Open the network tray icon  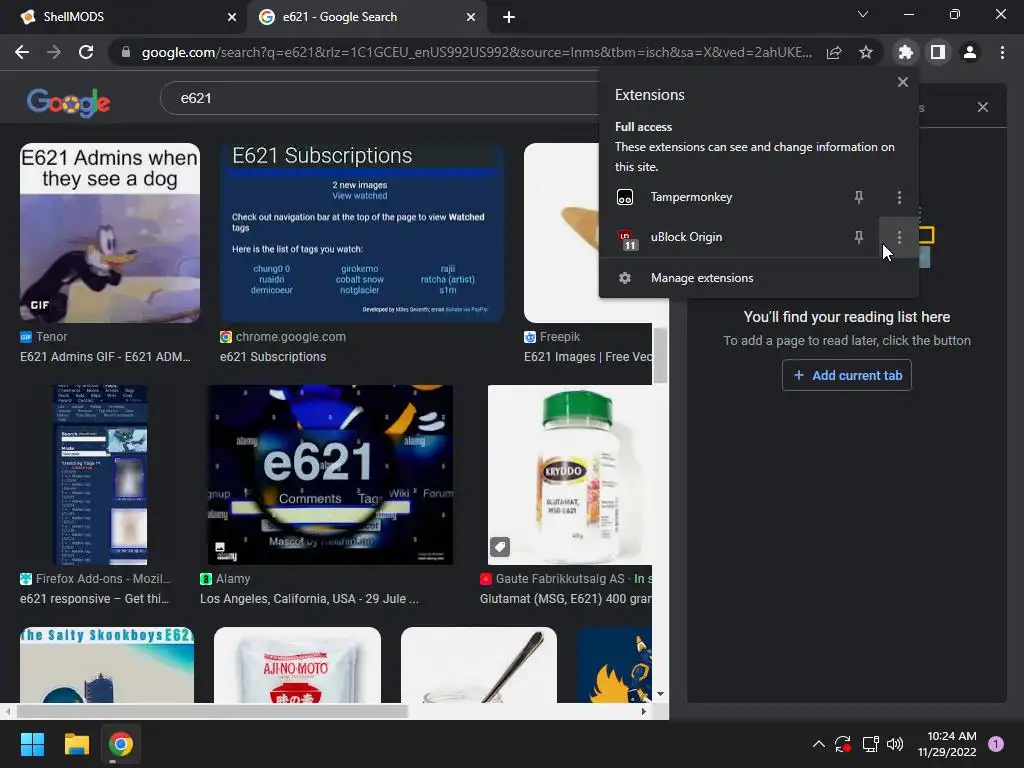tap(870, 744)
